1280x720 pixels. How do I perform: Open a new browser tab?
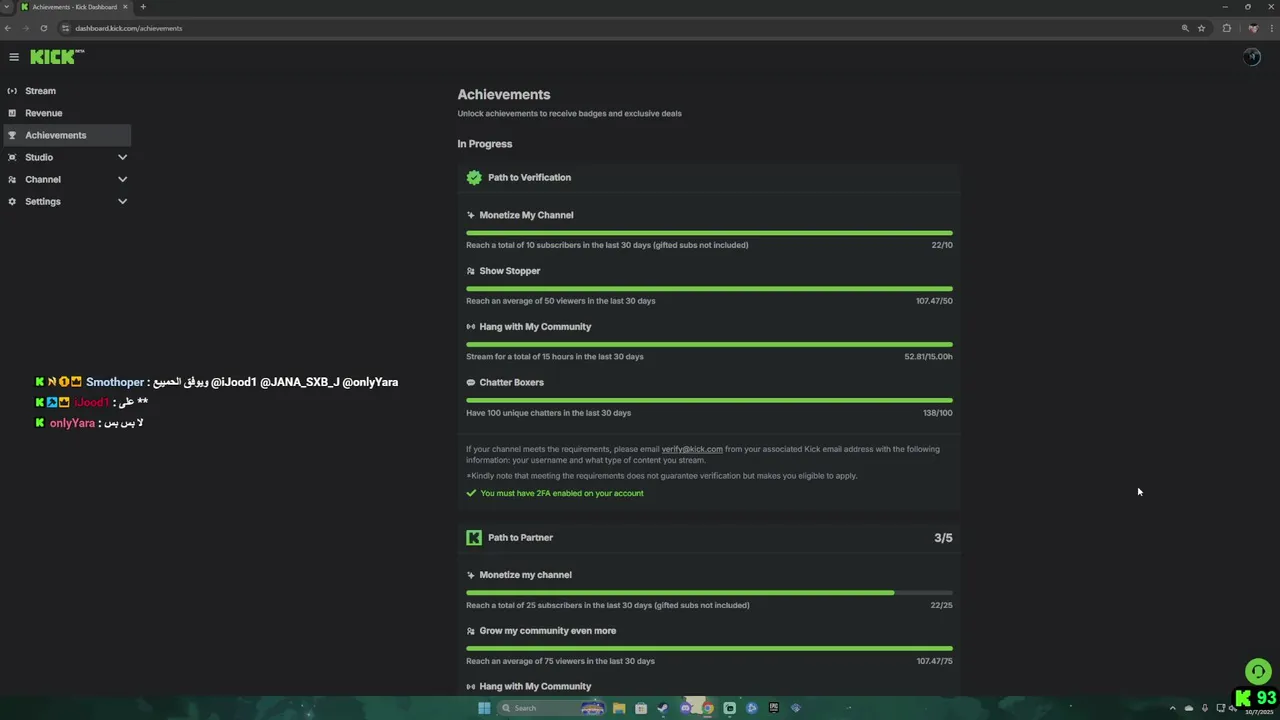coord(143,7)
